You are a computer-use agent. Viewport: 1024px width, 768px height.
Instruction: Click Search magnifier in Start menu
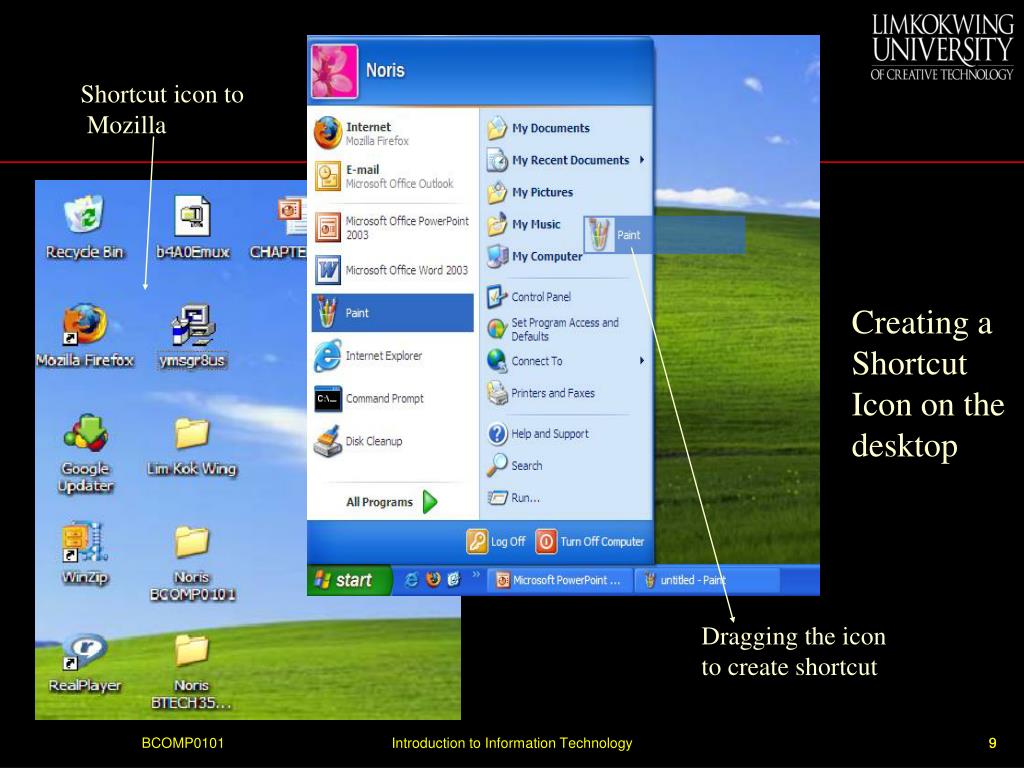click(497, 465)
